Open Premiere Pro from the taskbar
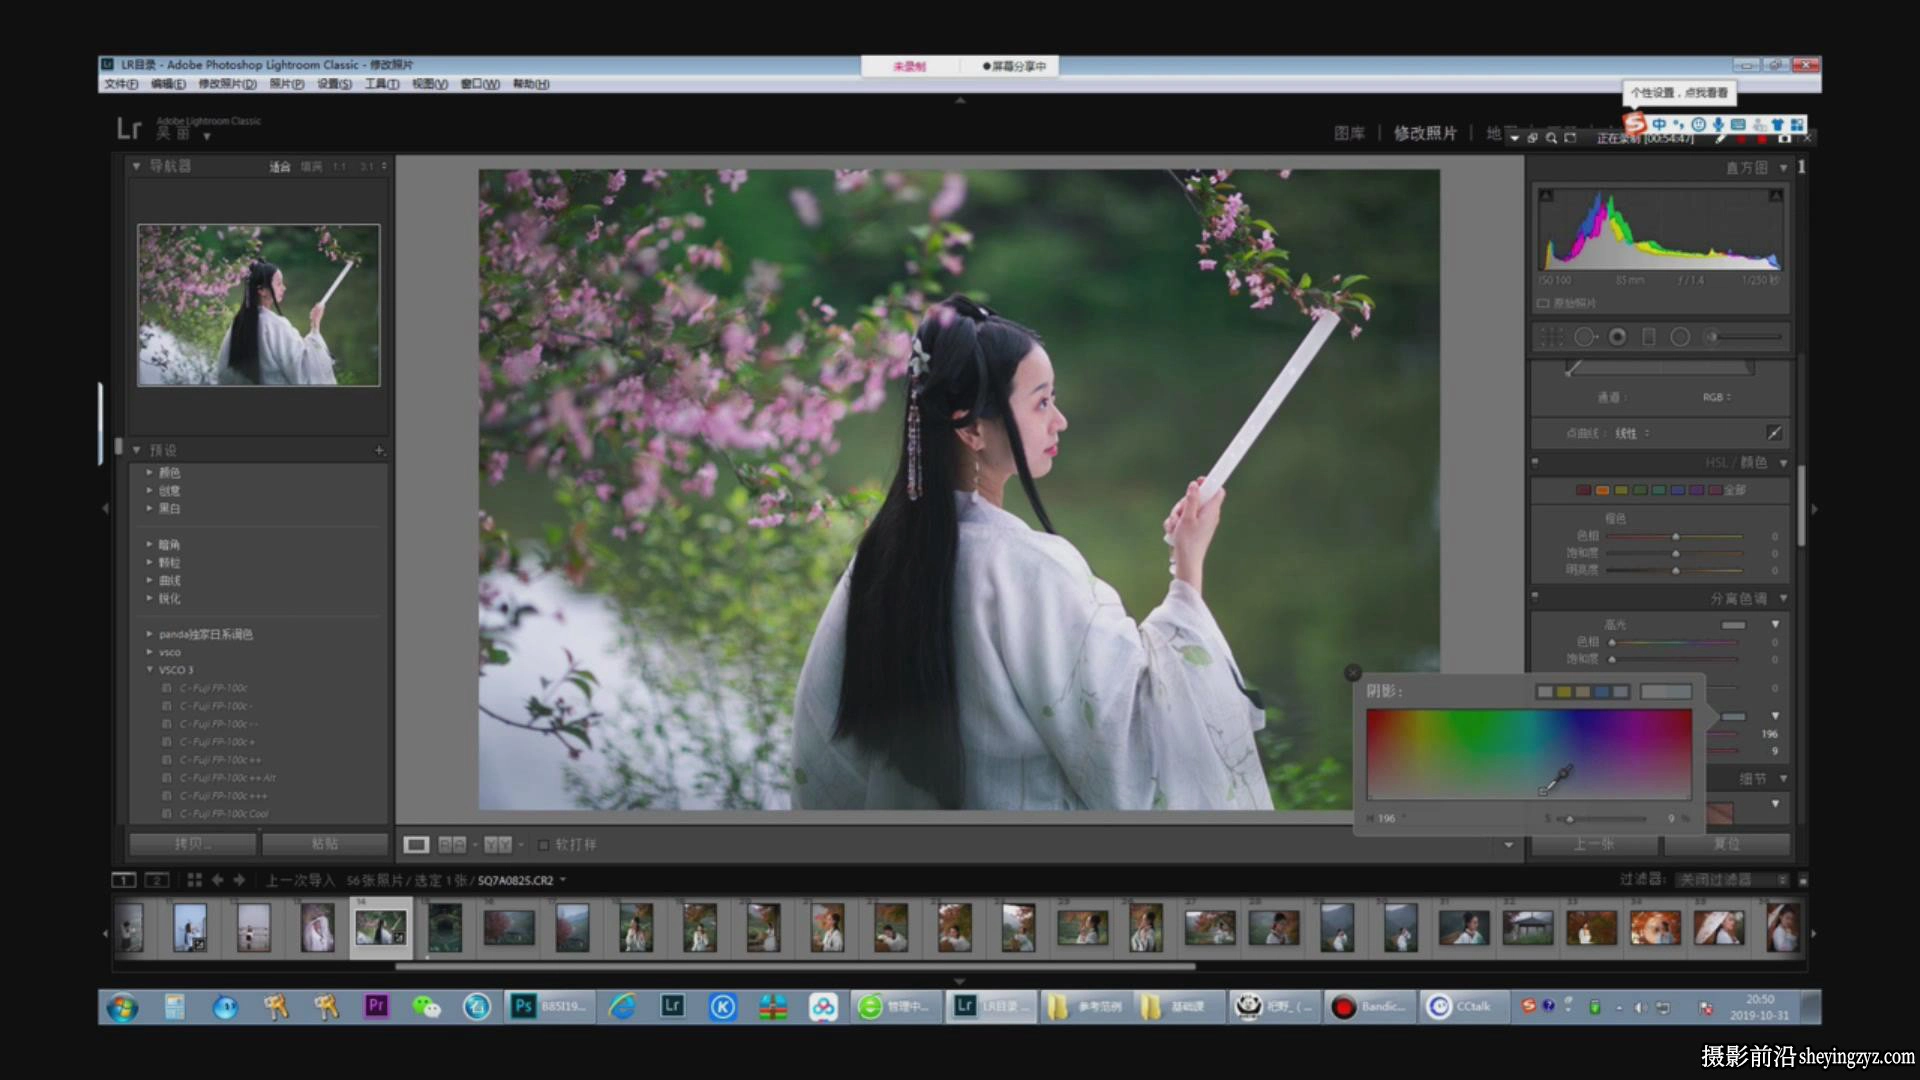Viewport: 1920px width, 1080px height. pos(376,1006)
